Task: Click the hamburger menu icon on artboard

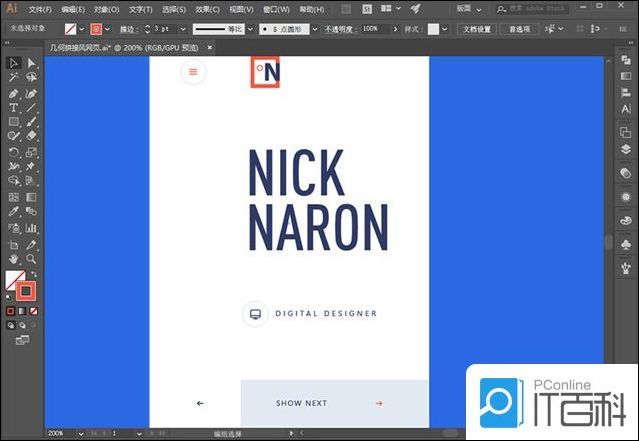Action: coord(193,71)
